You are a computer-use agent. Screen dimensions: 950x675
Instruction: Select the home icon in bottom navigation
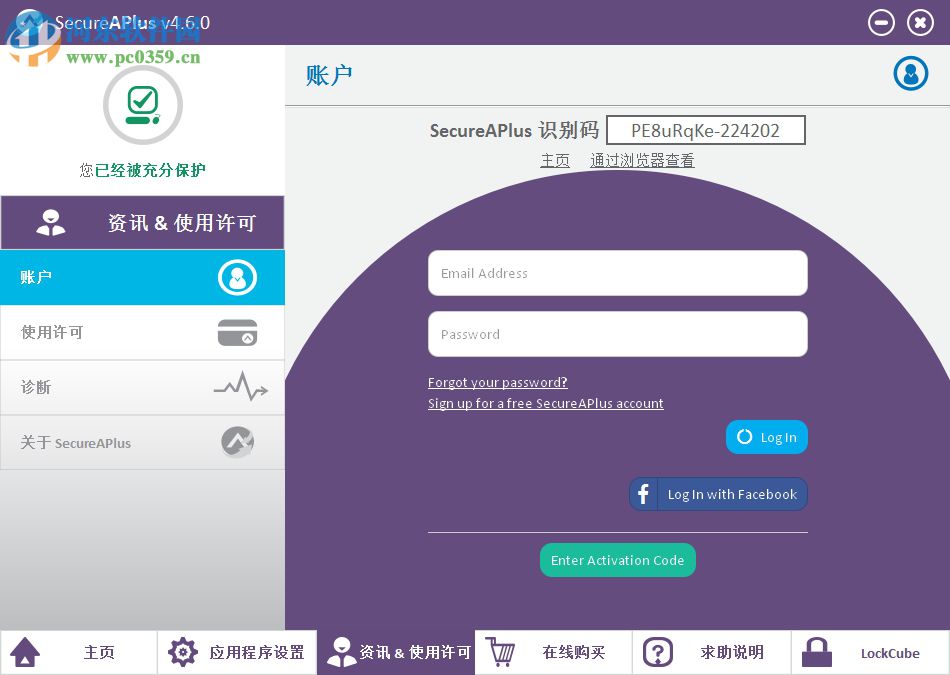tap(25, 652)
